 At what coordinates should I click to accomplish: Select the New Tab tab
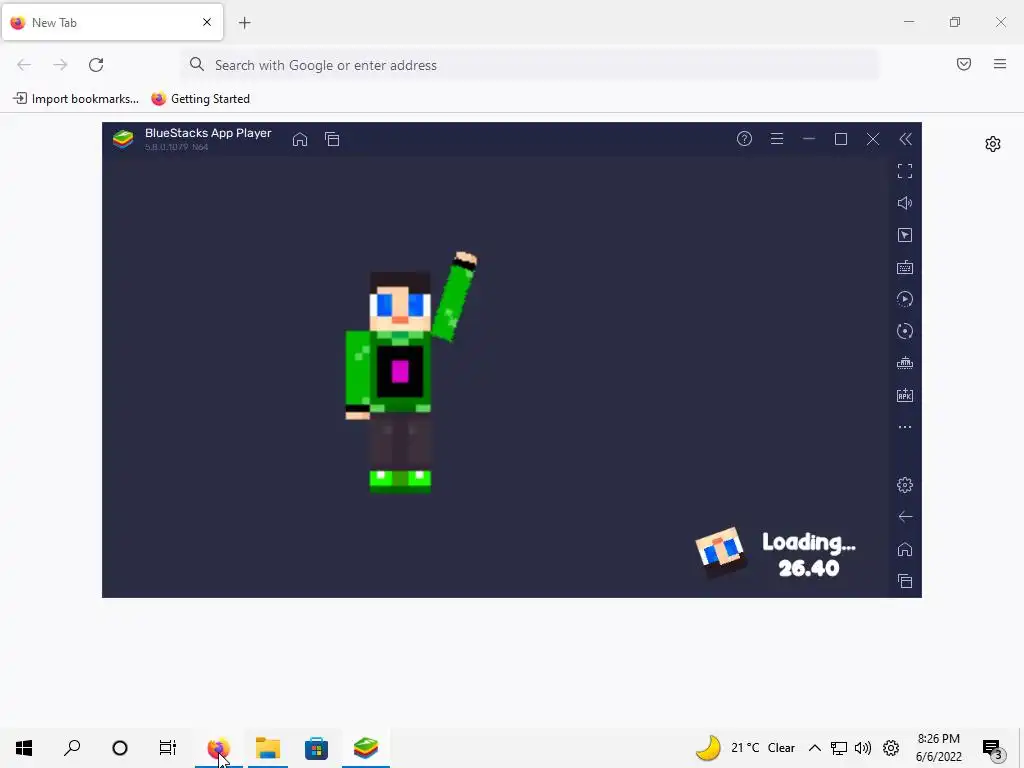pos(112,22)
